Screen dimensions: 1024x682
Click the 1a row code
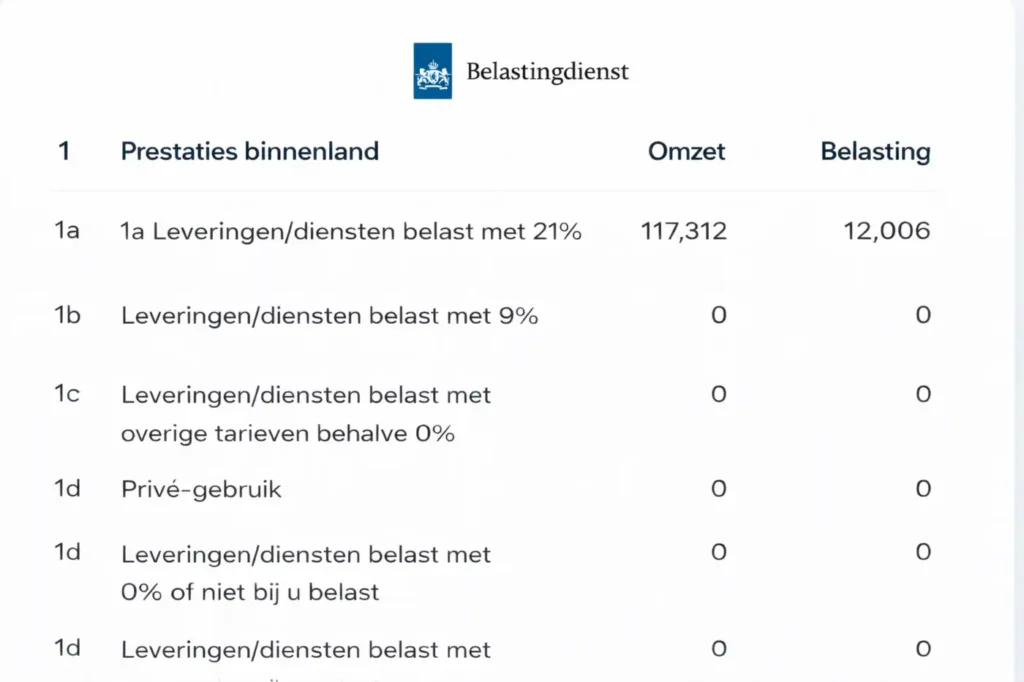point(66,231)
